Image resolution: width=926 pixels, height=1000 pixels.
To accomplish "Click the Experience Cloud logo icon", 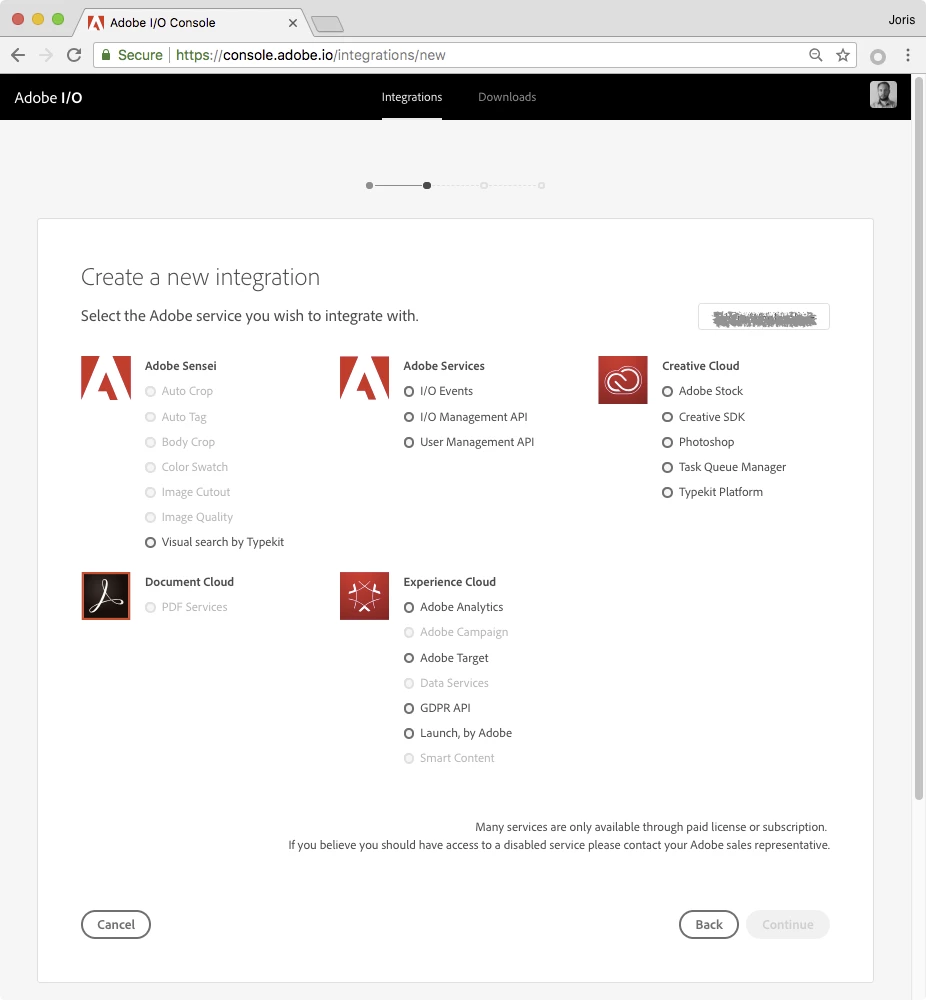I will click(364, 596).
